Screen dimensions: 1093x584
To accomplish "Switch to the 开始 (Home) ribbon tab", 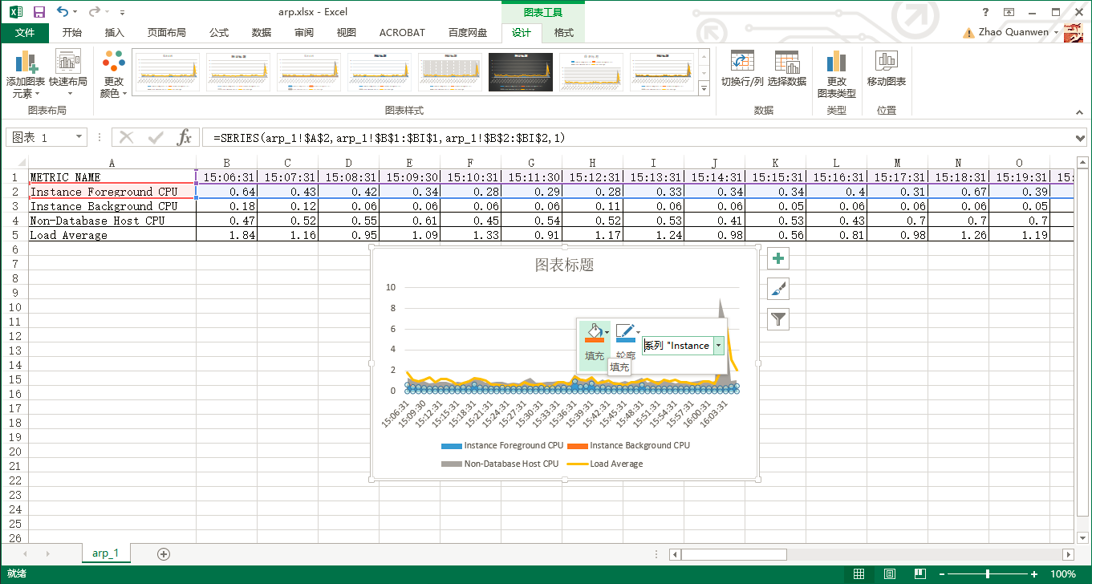I will coord(72,33).
